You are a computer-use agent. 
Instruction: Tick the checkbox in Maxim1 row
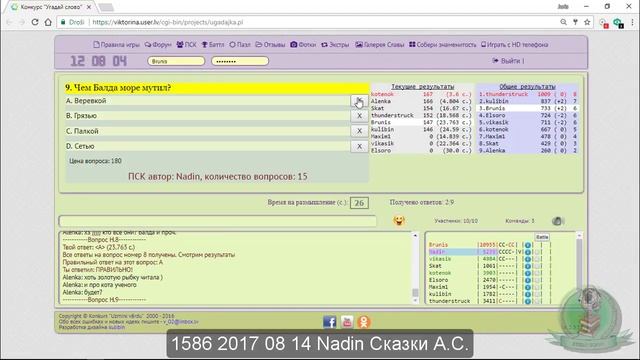[x=537, y=287]
